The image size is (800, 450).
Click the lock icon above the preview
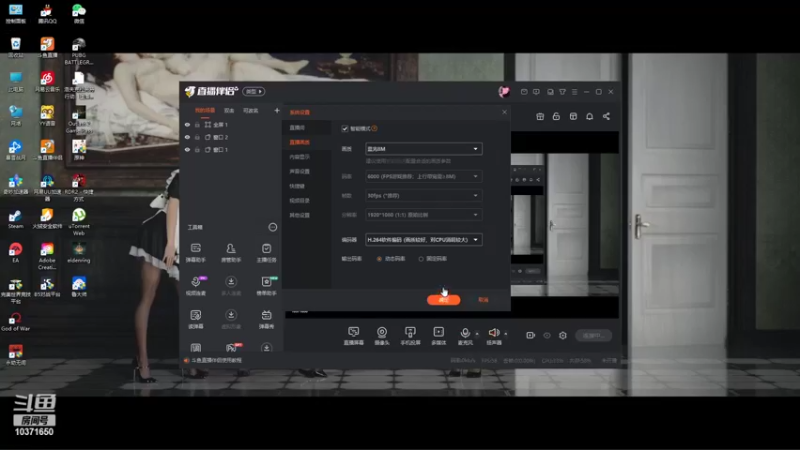[x=556, y=116]
